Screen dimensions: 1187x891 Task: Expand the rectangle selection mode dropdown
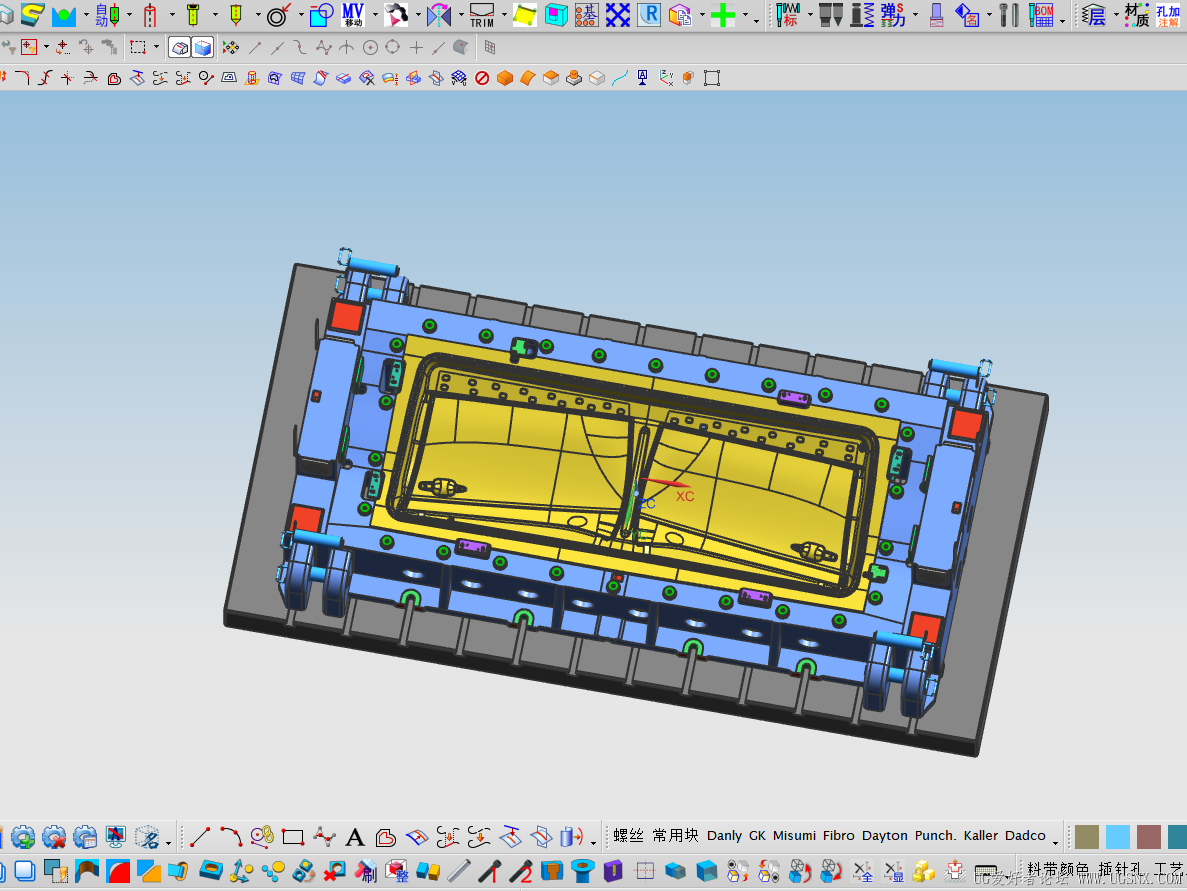click(x=157, y=48)
